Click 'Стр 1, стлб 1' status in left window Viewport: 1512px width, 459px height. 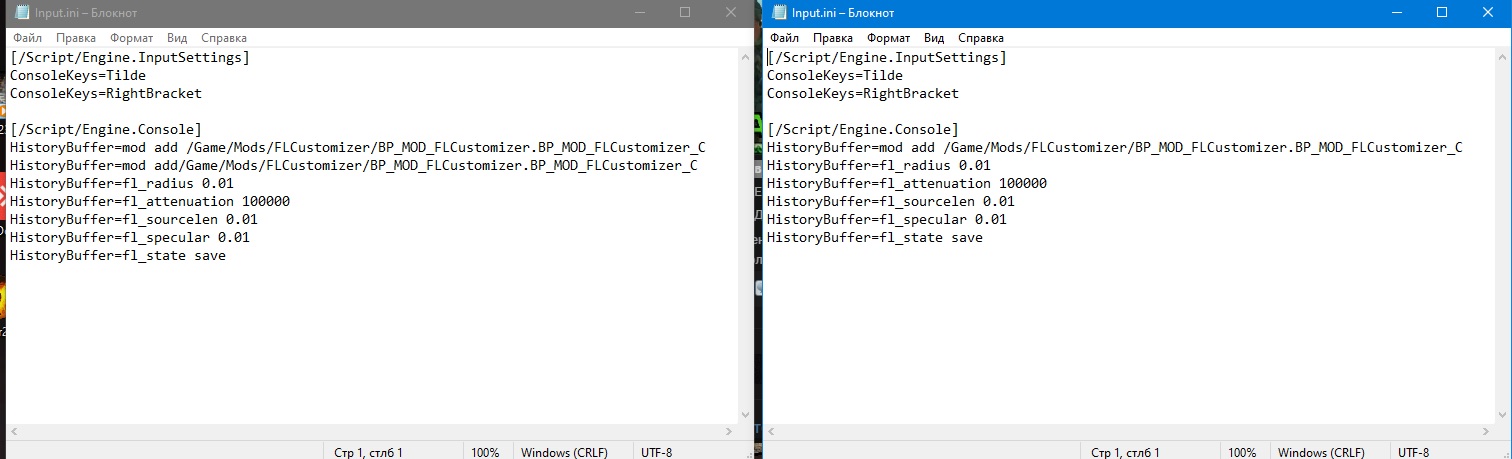(x=368, y=452)
